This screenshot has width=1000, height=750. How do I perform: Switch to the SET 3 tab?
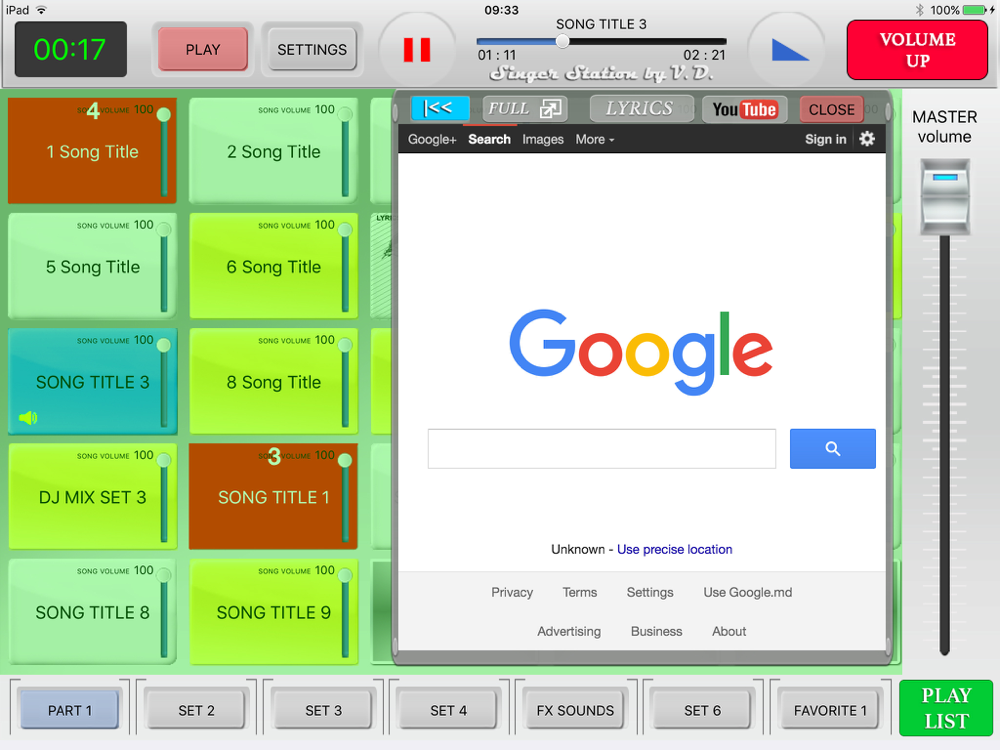pyautogui.click(x=323, y=710)
